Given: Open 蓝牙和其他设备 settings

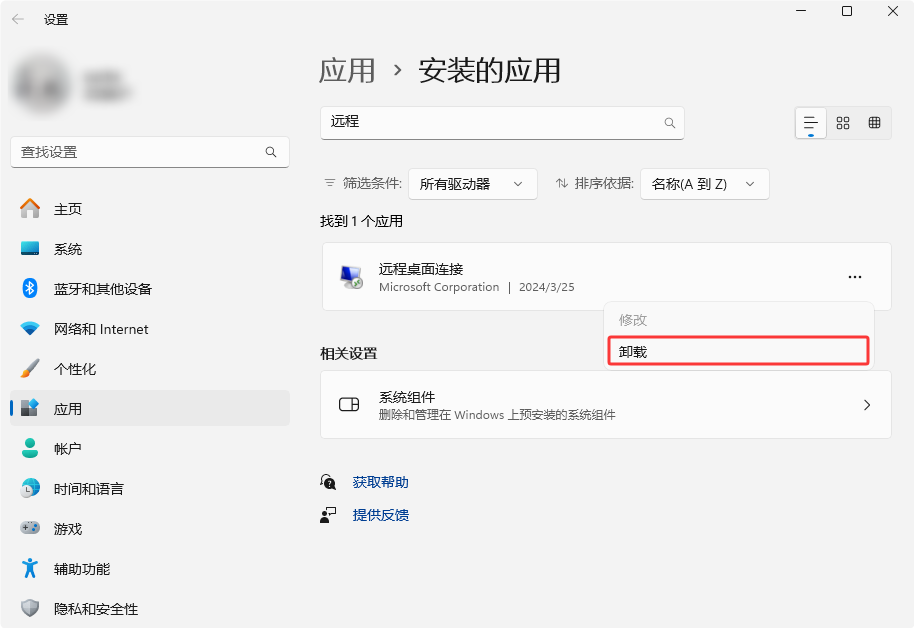Looking at the screenshot, I should (102, 289).
